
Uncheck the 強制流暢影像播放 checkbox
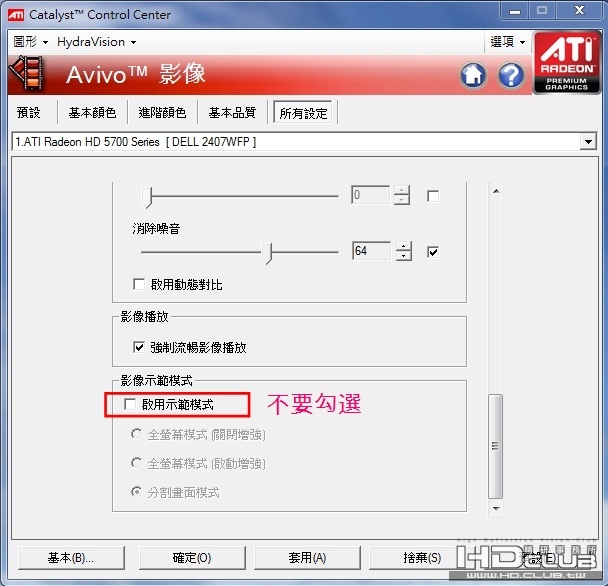click(x=139, y=347)
